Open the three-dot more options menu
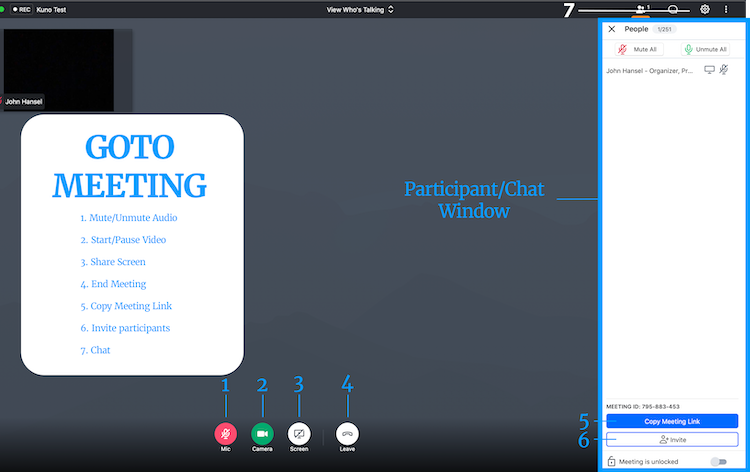 pos(727,9)
